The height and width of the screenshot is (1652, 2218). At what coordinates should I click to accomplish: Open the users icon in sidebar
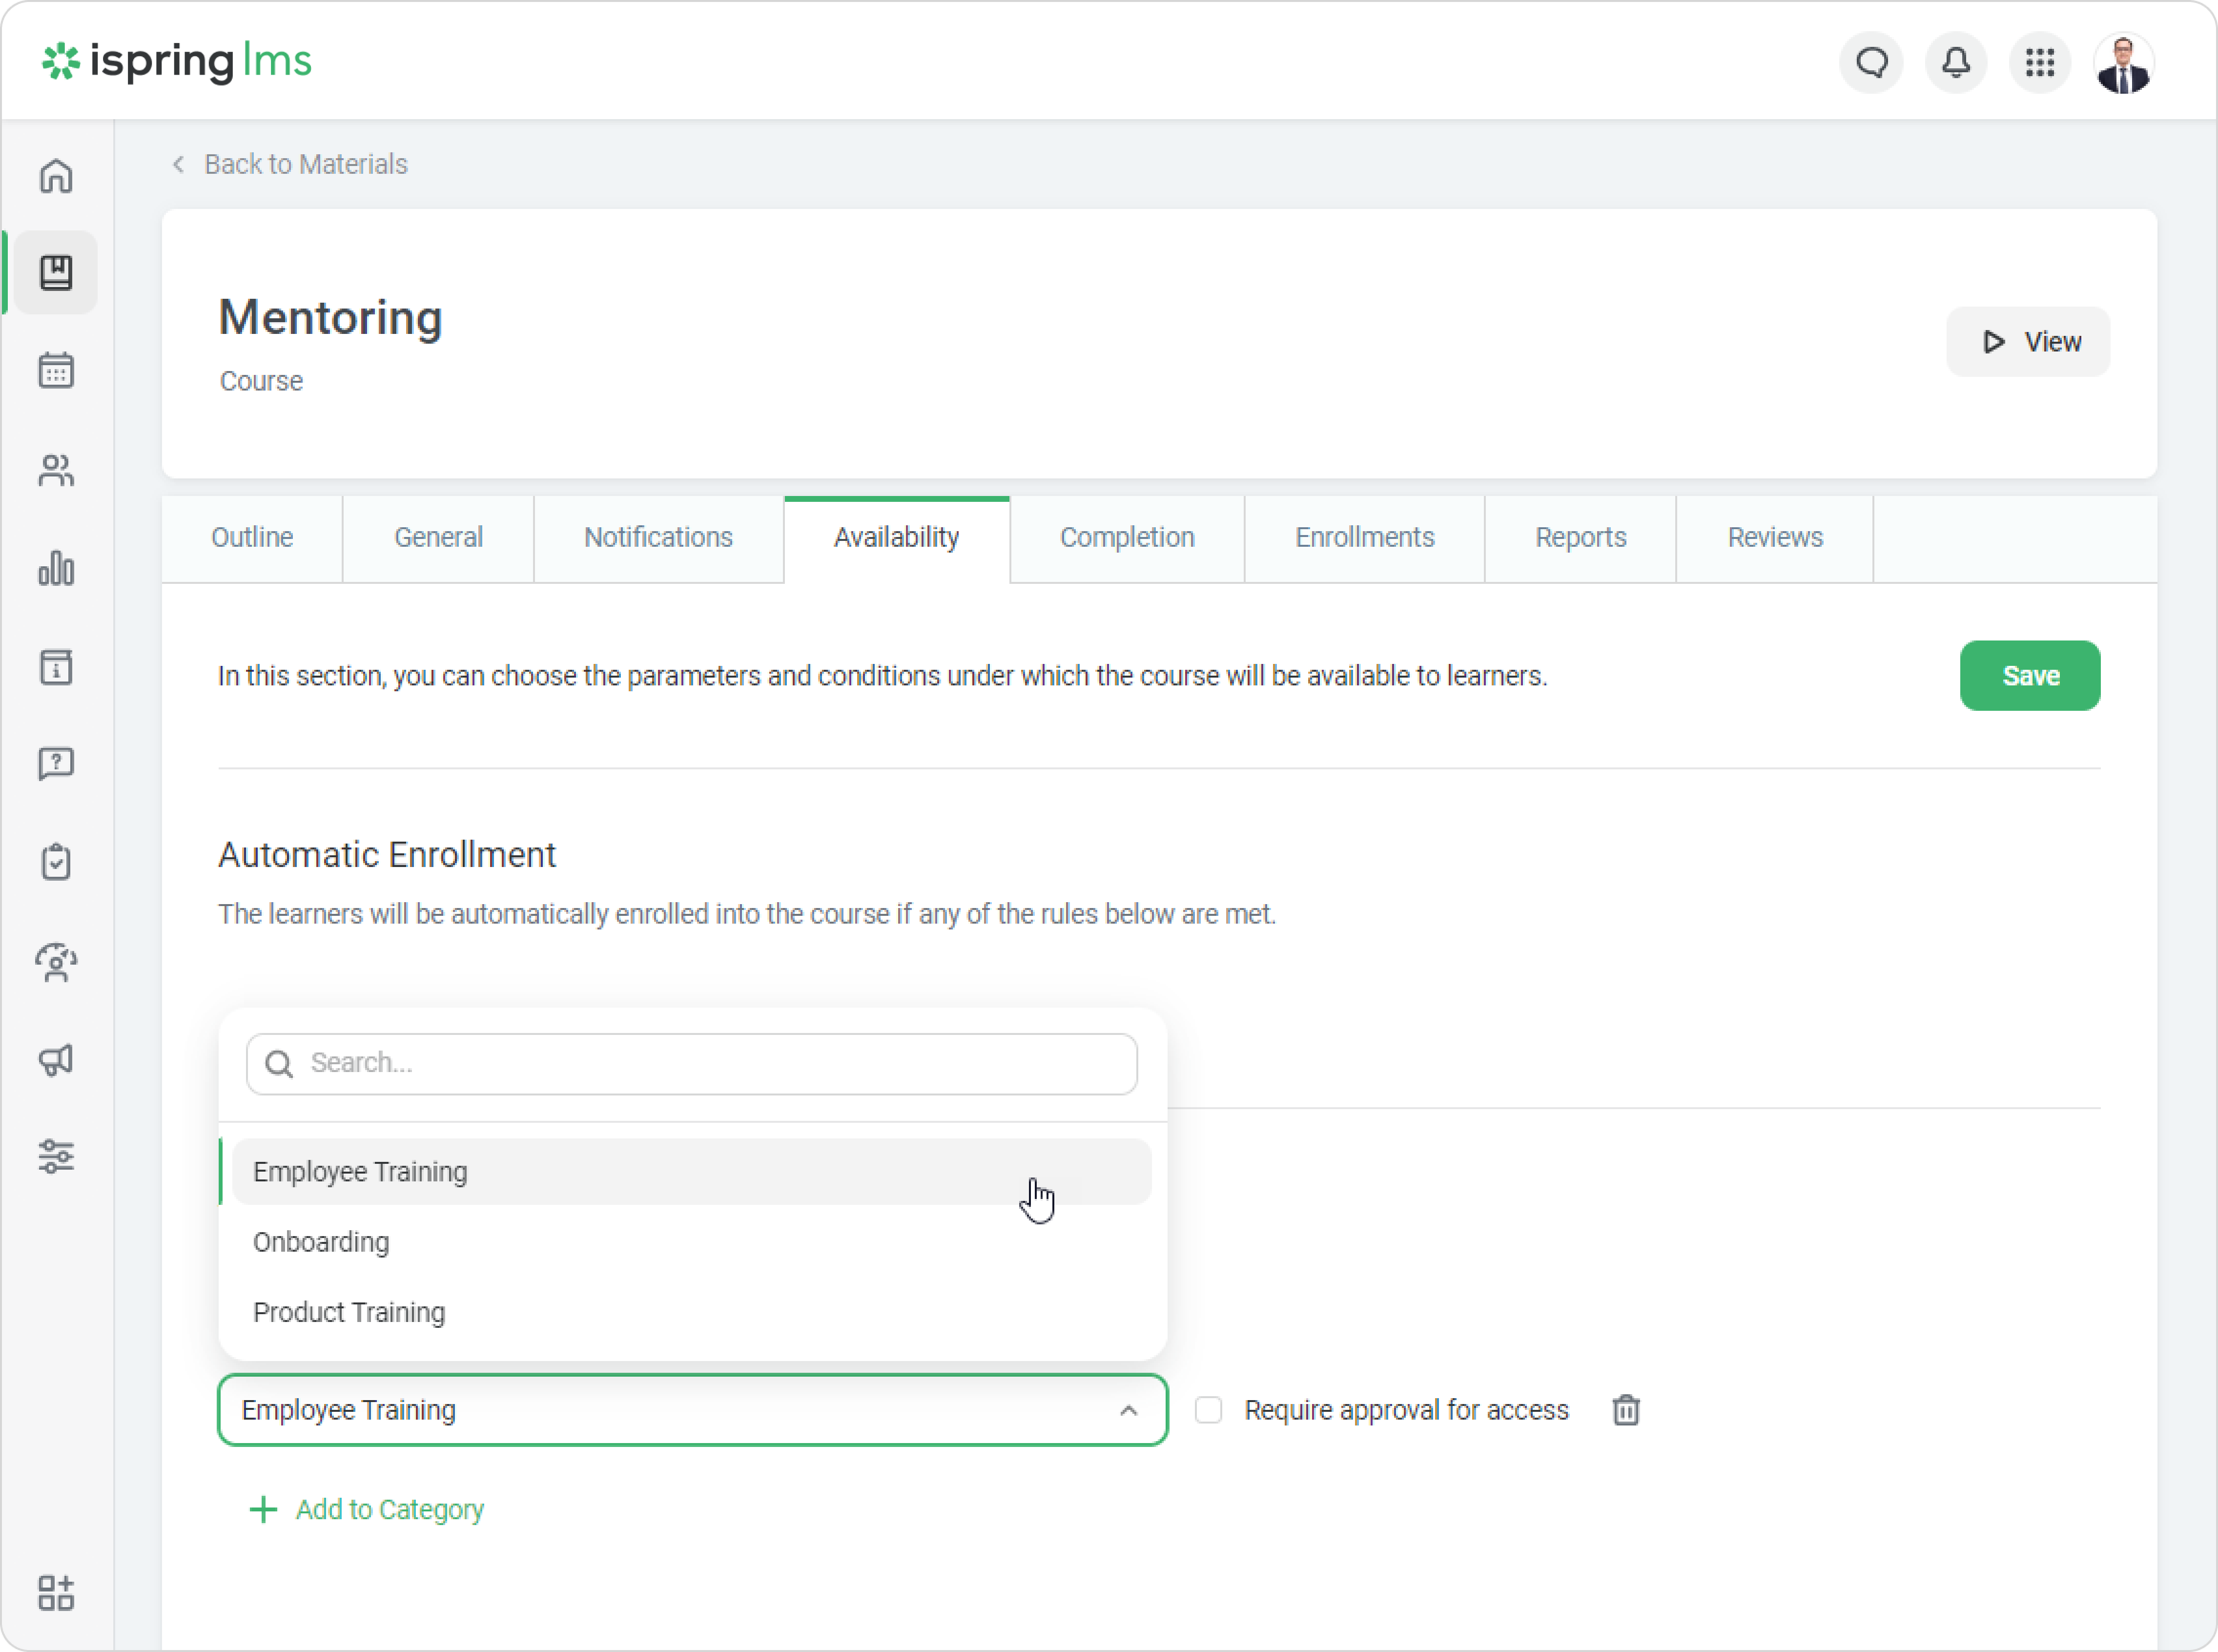pyautogui.click(x=56, y=470)
